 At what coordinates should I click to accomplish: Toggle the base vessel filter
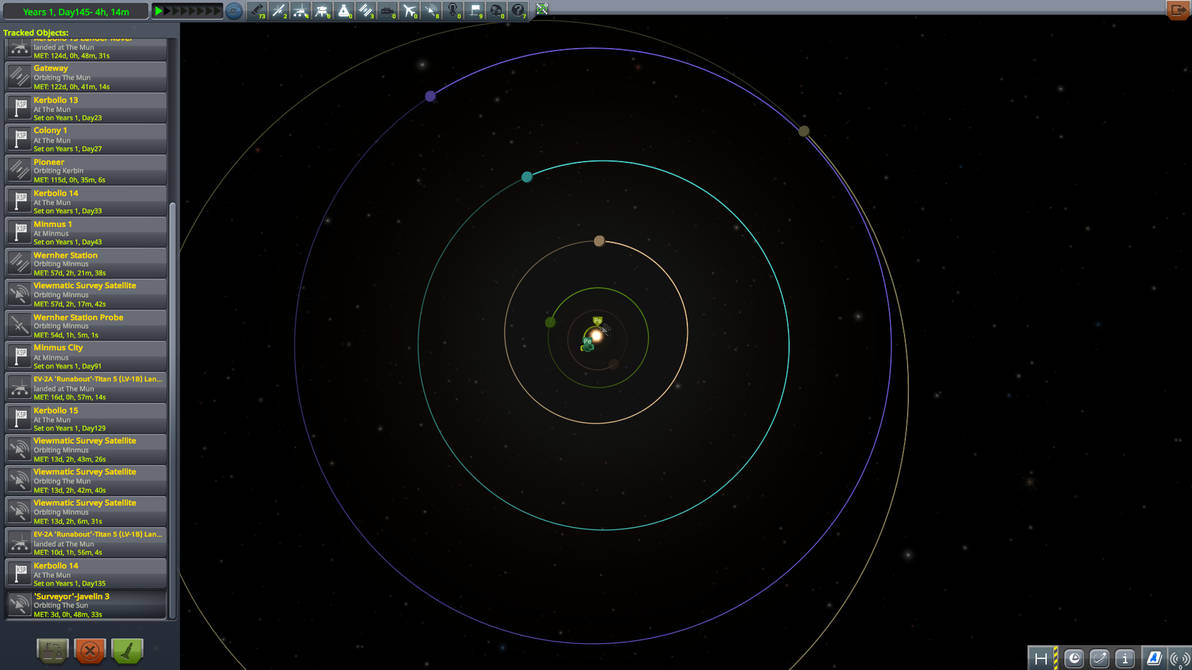[388, 11]
